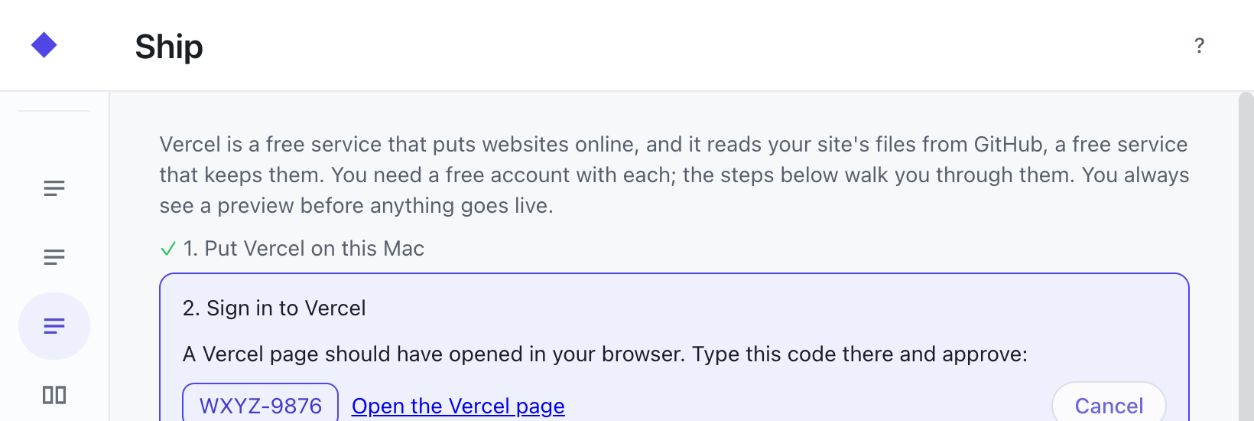The width and height of the screenshot is (1254, 421).
Task: Click the purple diamond app logo
Action: point(44,45)
